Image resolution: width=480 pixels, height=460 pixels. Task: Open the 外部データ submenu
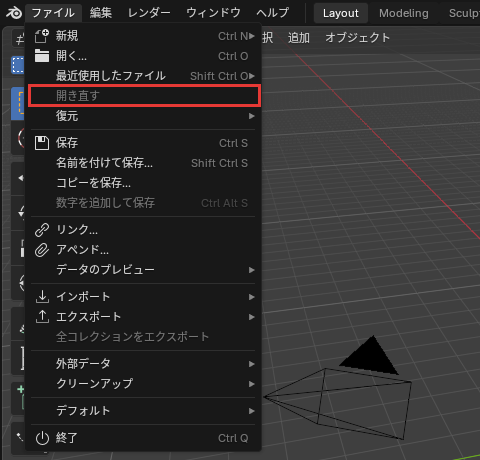(143, 364)
